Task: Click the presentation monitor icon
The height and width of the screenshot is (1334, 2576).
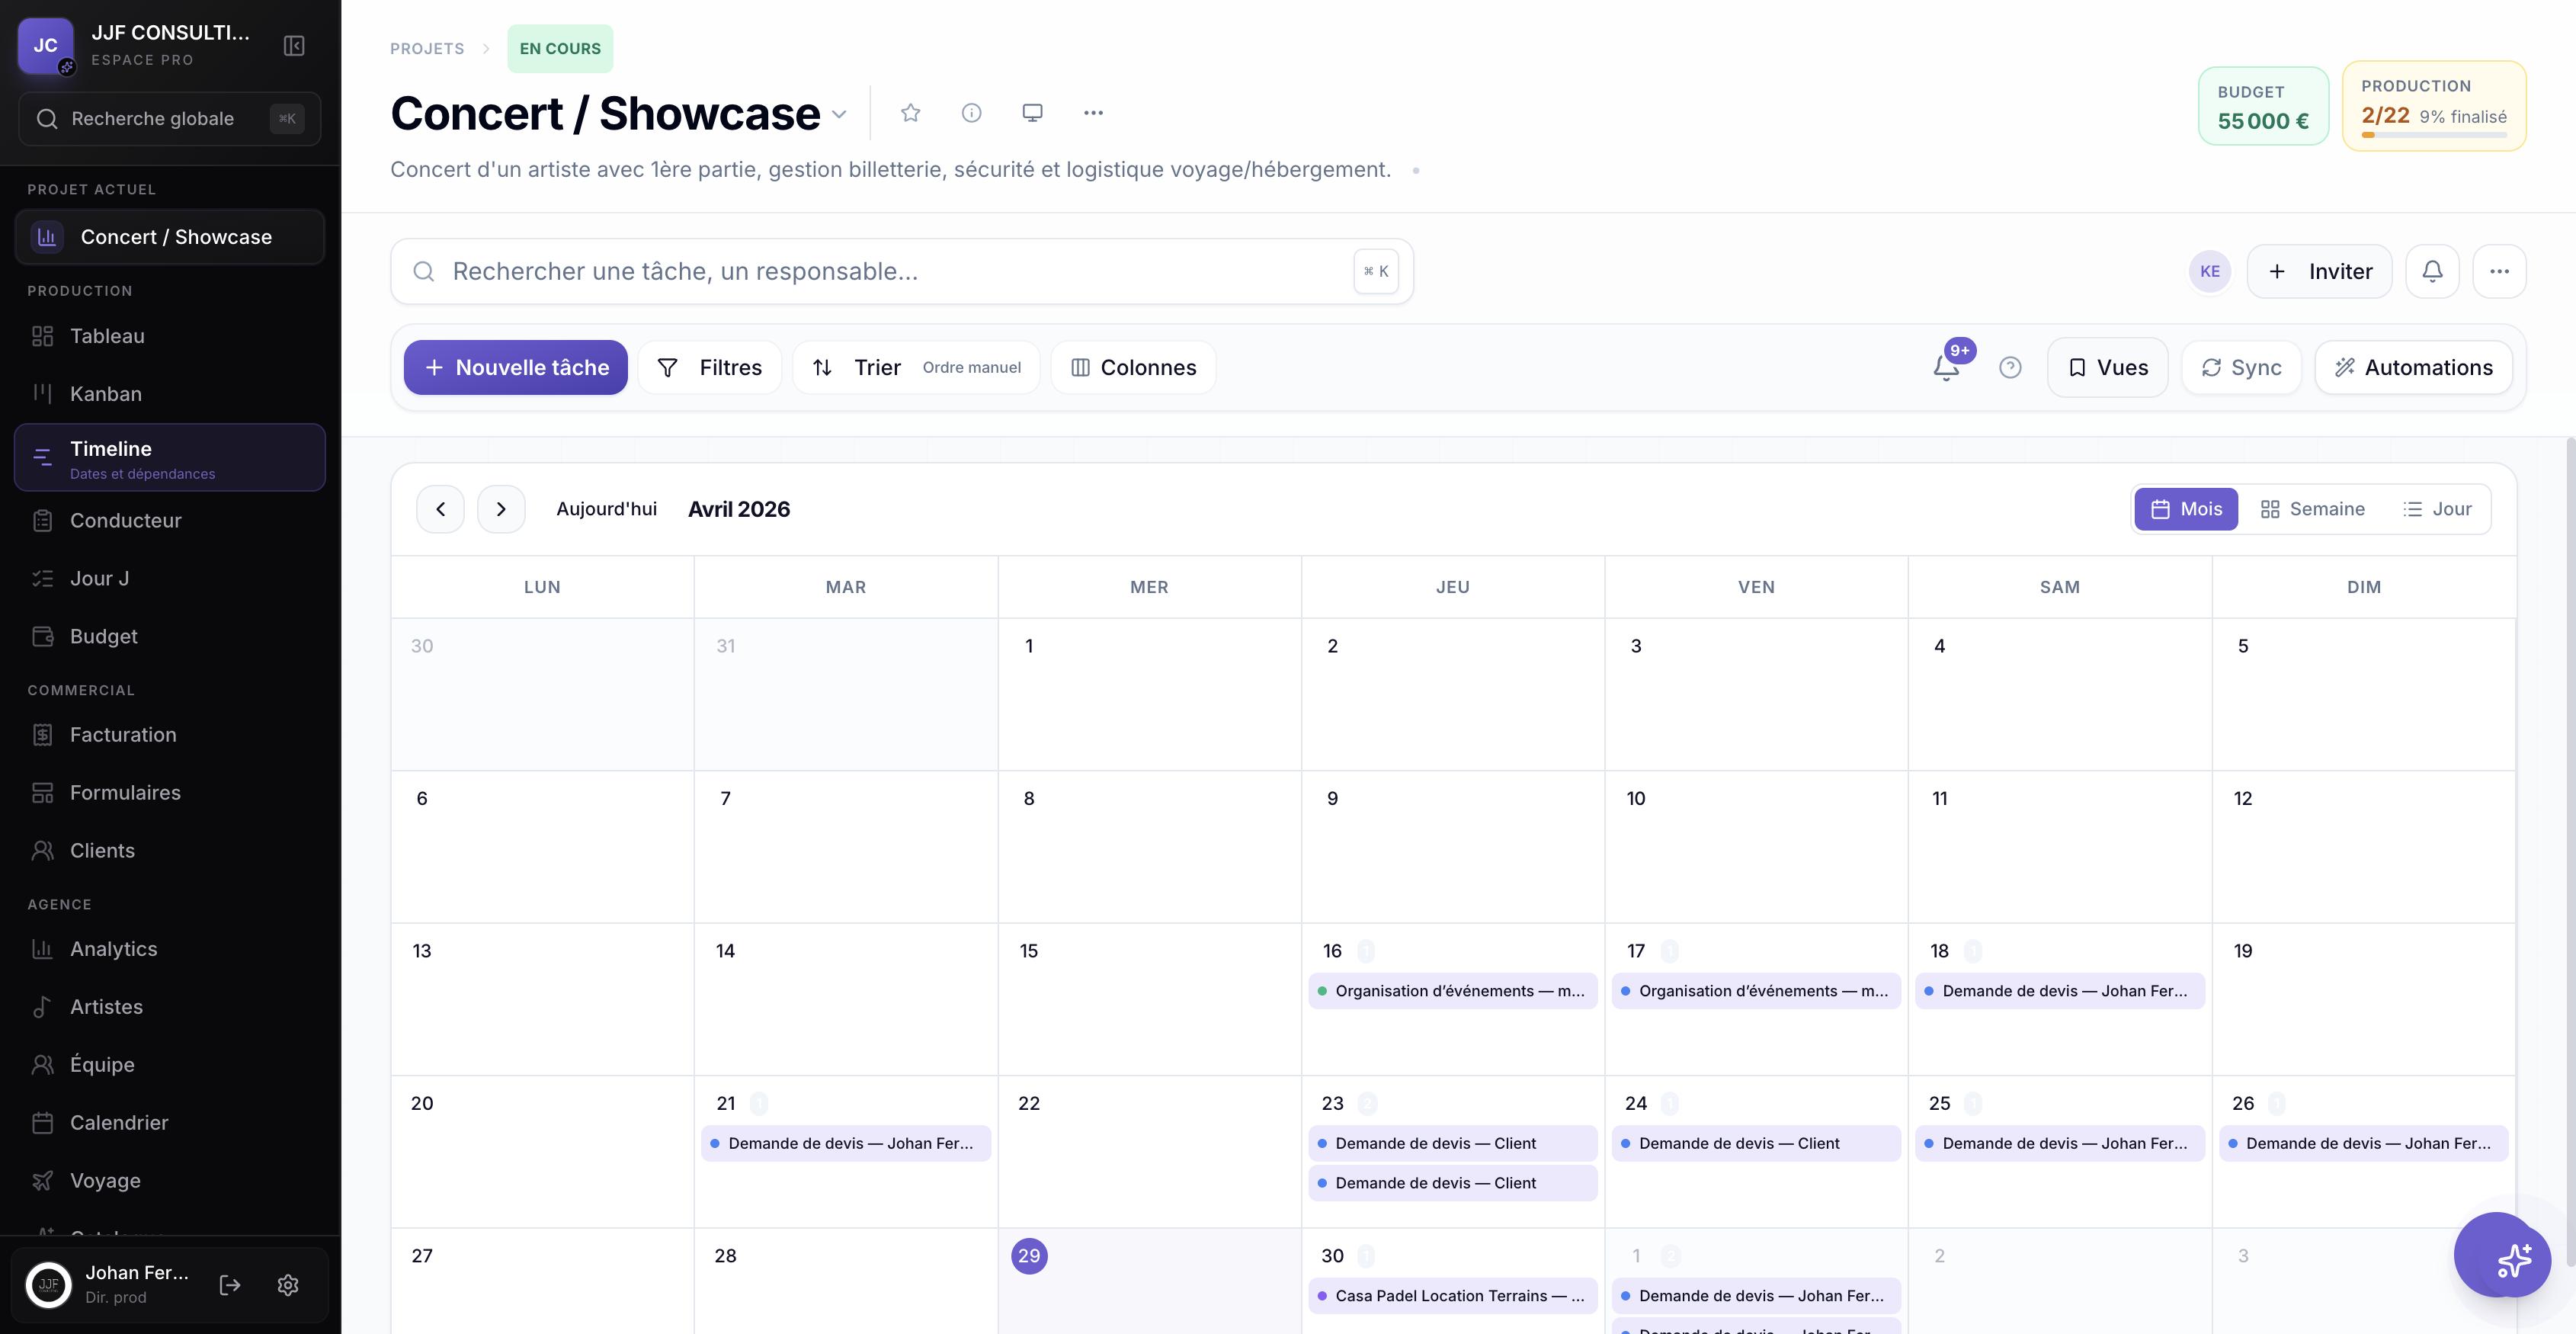Action: click(1032, 113)
